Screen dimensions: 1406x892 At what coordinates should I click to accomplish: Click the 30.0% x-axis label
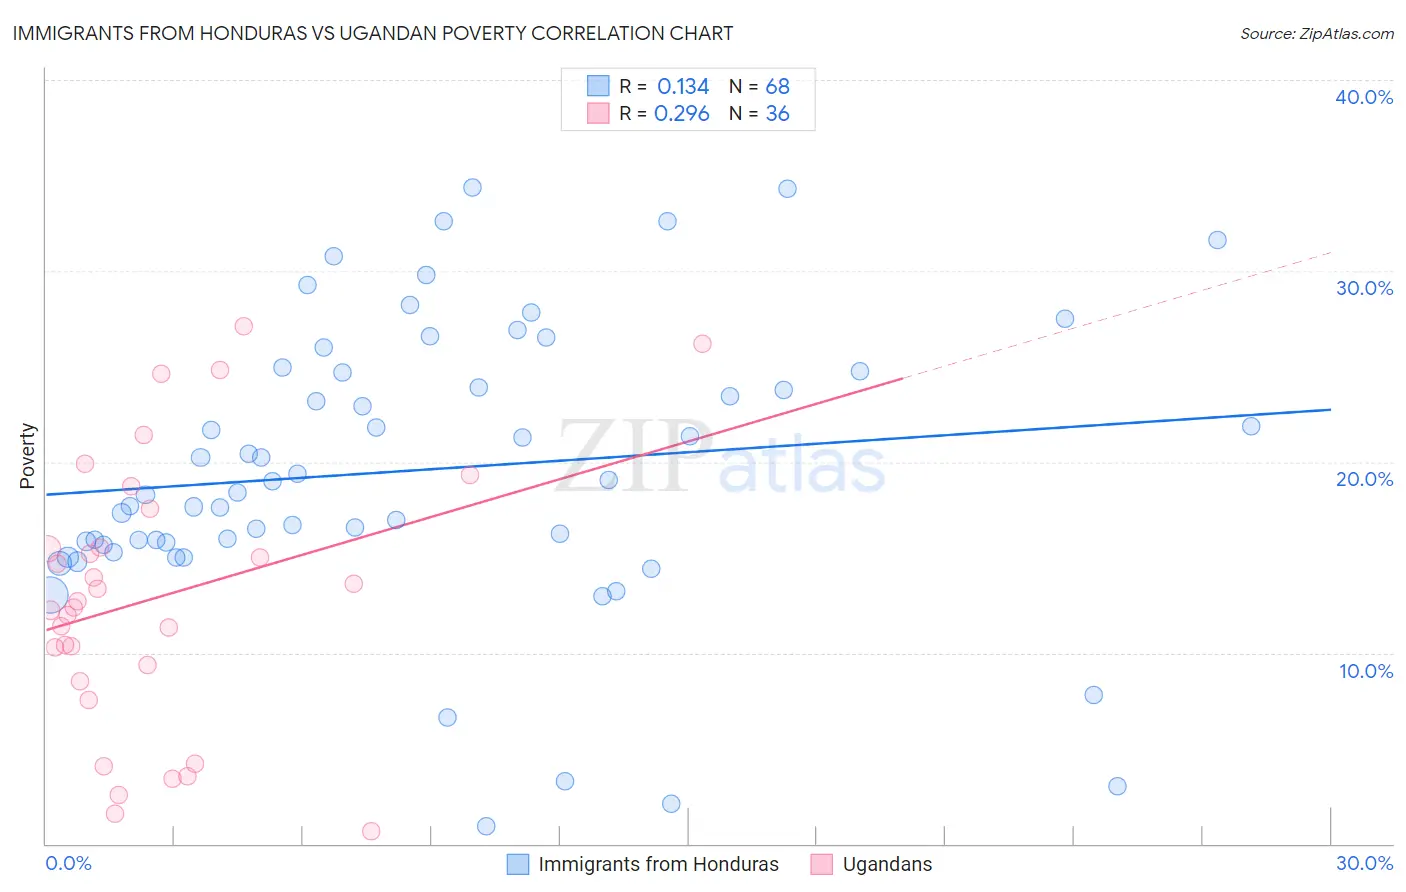tap(1364, 863)
